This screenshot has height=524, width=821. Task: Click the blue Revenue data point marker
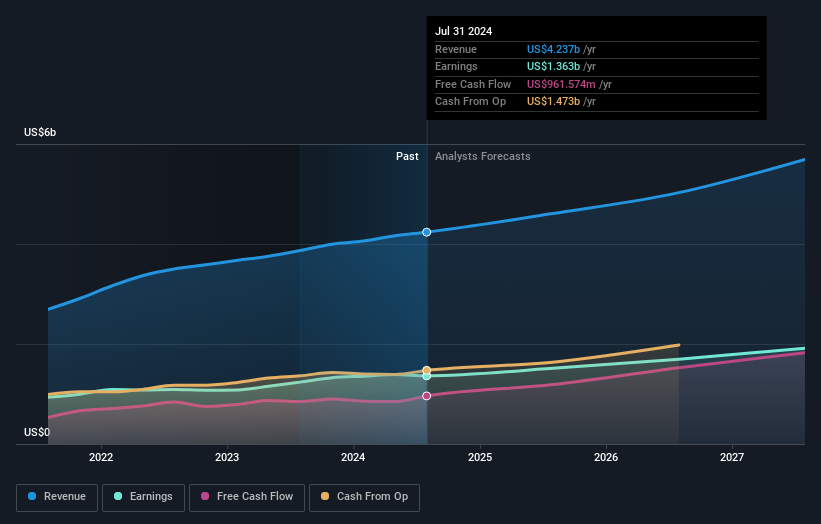[x=427, y=232]
